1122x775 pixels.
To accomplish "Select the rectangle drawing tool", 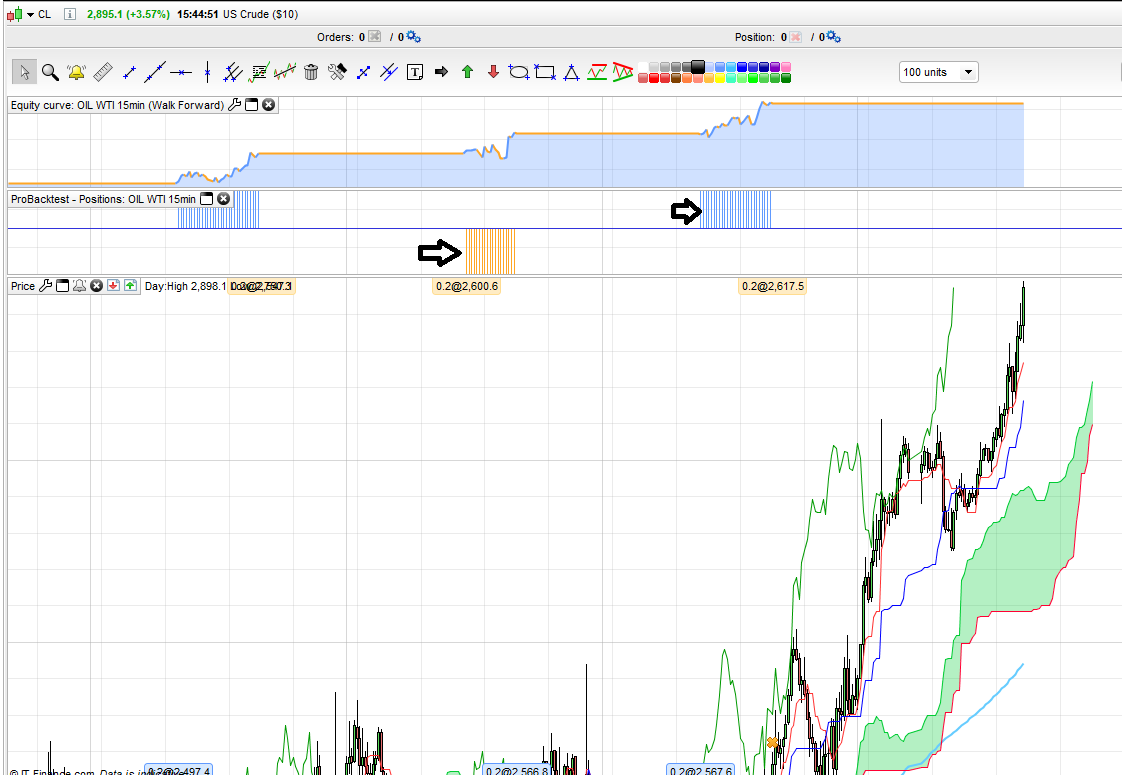I will point(545,72).
